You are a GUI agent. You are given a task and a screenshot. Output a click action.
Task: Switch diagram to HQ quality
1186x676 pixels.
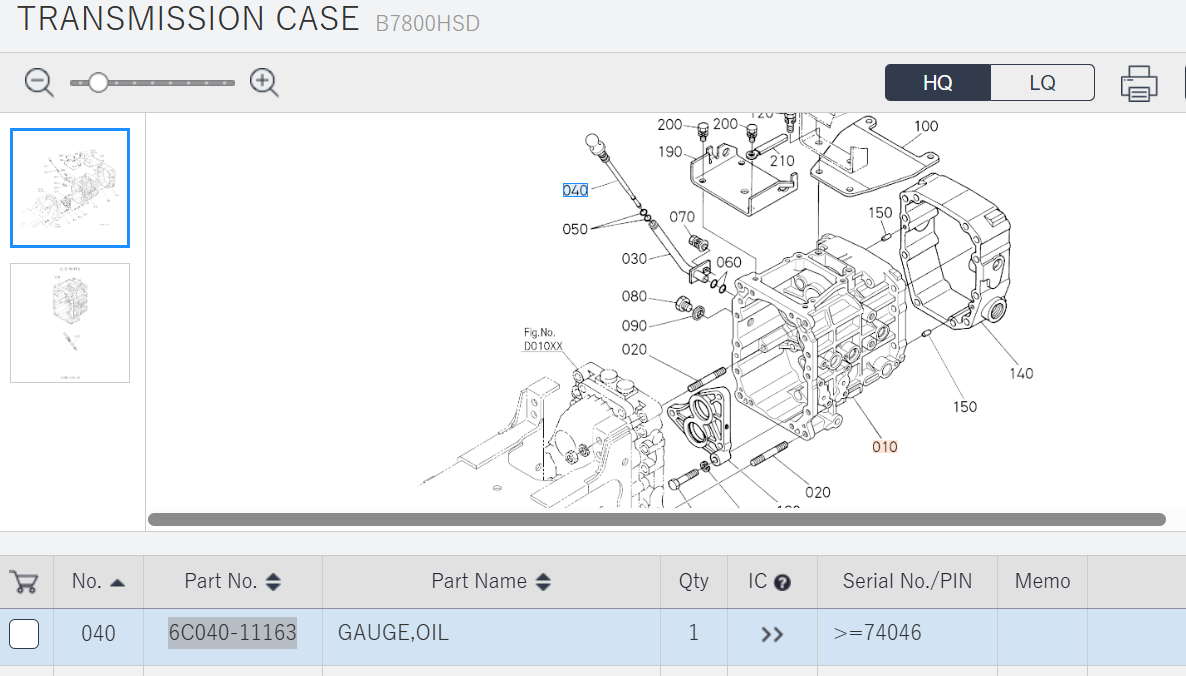click(x=937, y=82)
